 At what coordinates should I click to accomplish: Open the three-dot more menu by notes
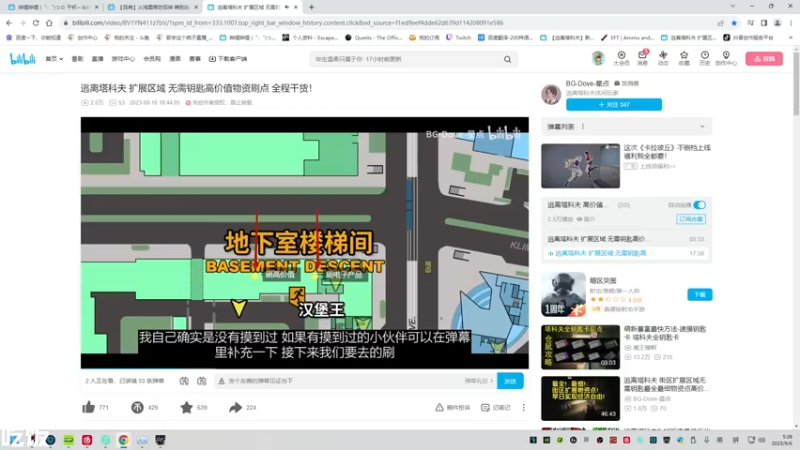tap(523, 407)
